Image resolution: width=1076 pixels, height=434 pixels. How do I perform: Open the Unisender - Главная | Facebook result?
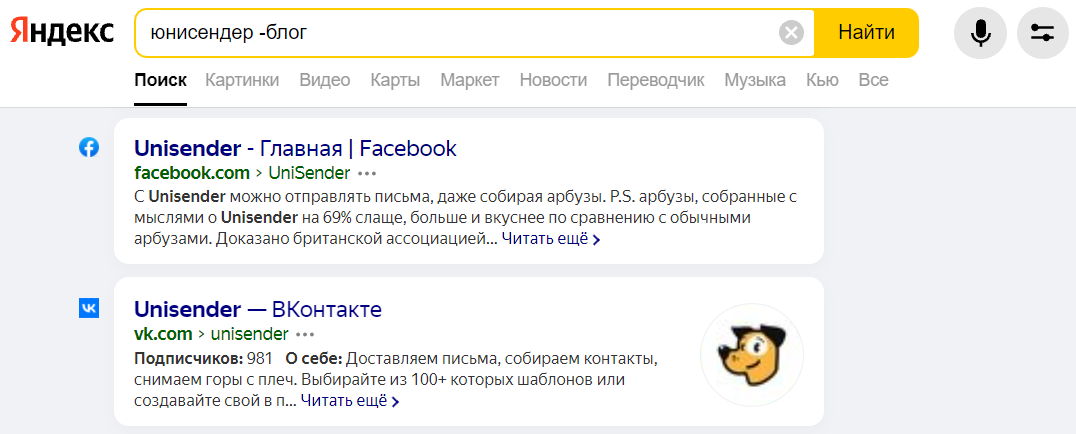coord(296,148)
